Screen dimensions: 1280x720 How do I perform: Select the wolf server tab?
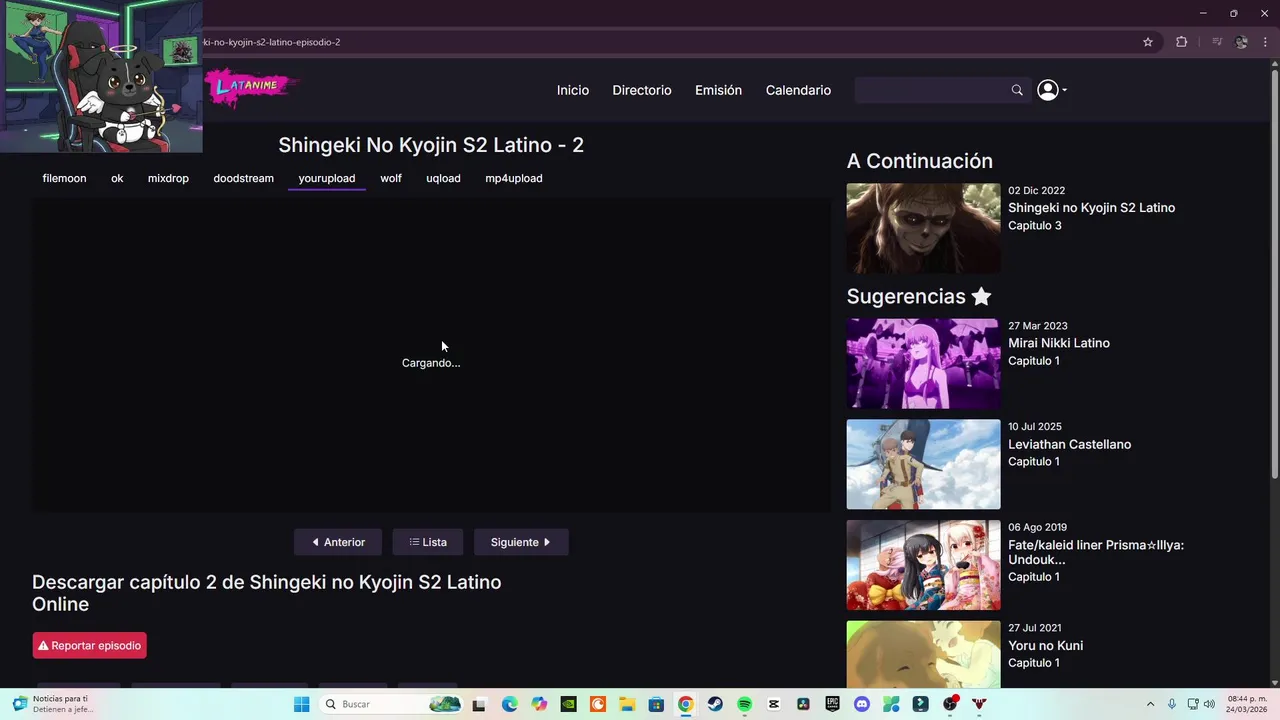tap(391, 178)
